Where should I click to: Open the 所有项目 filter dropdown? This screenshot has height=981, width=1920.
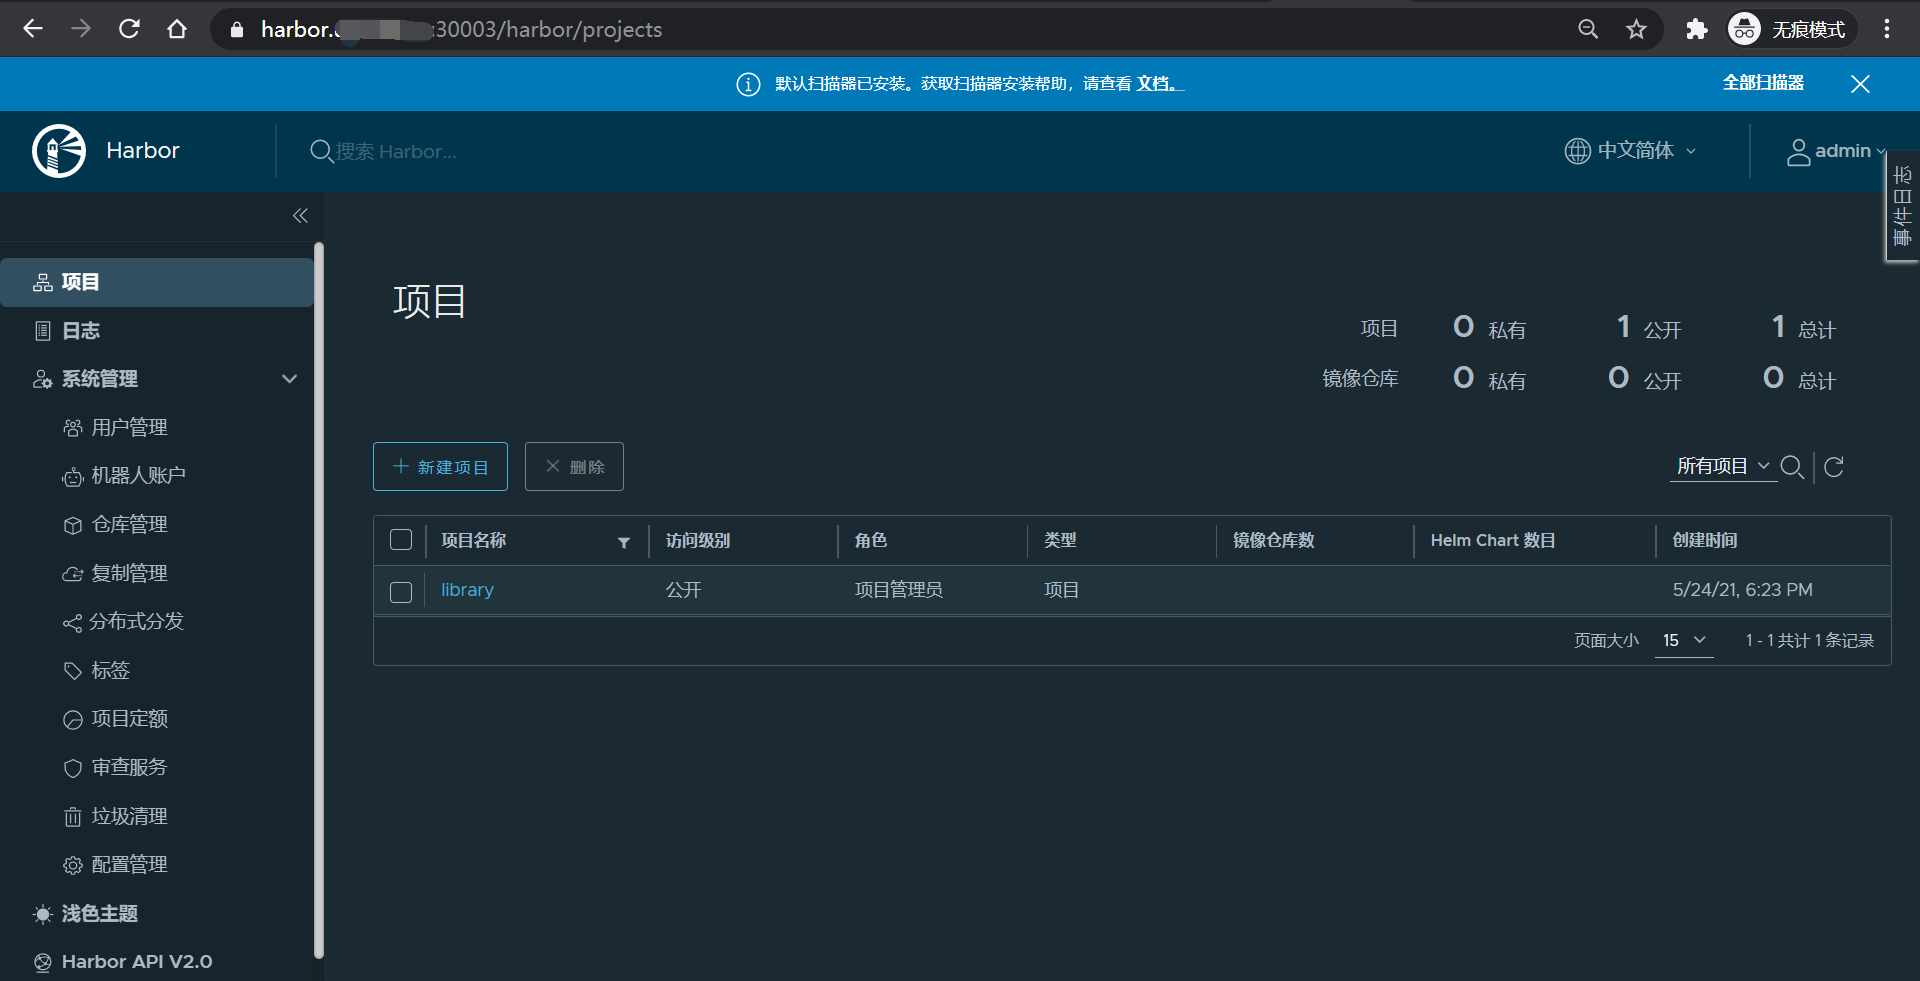point(1723,466)
